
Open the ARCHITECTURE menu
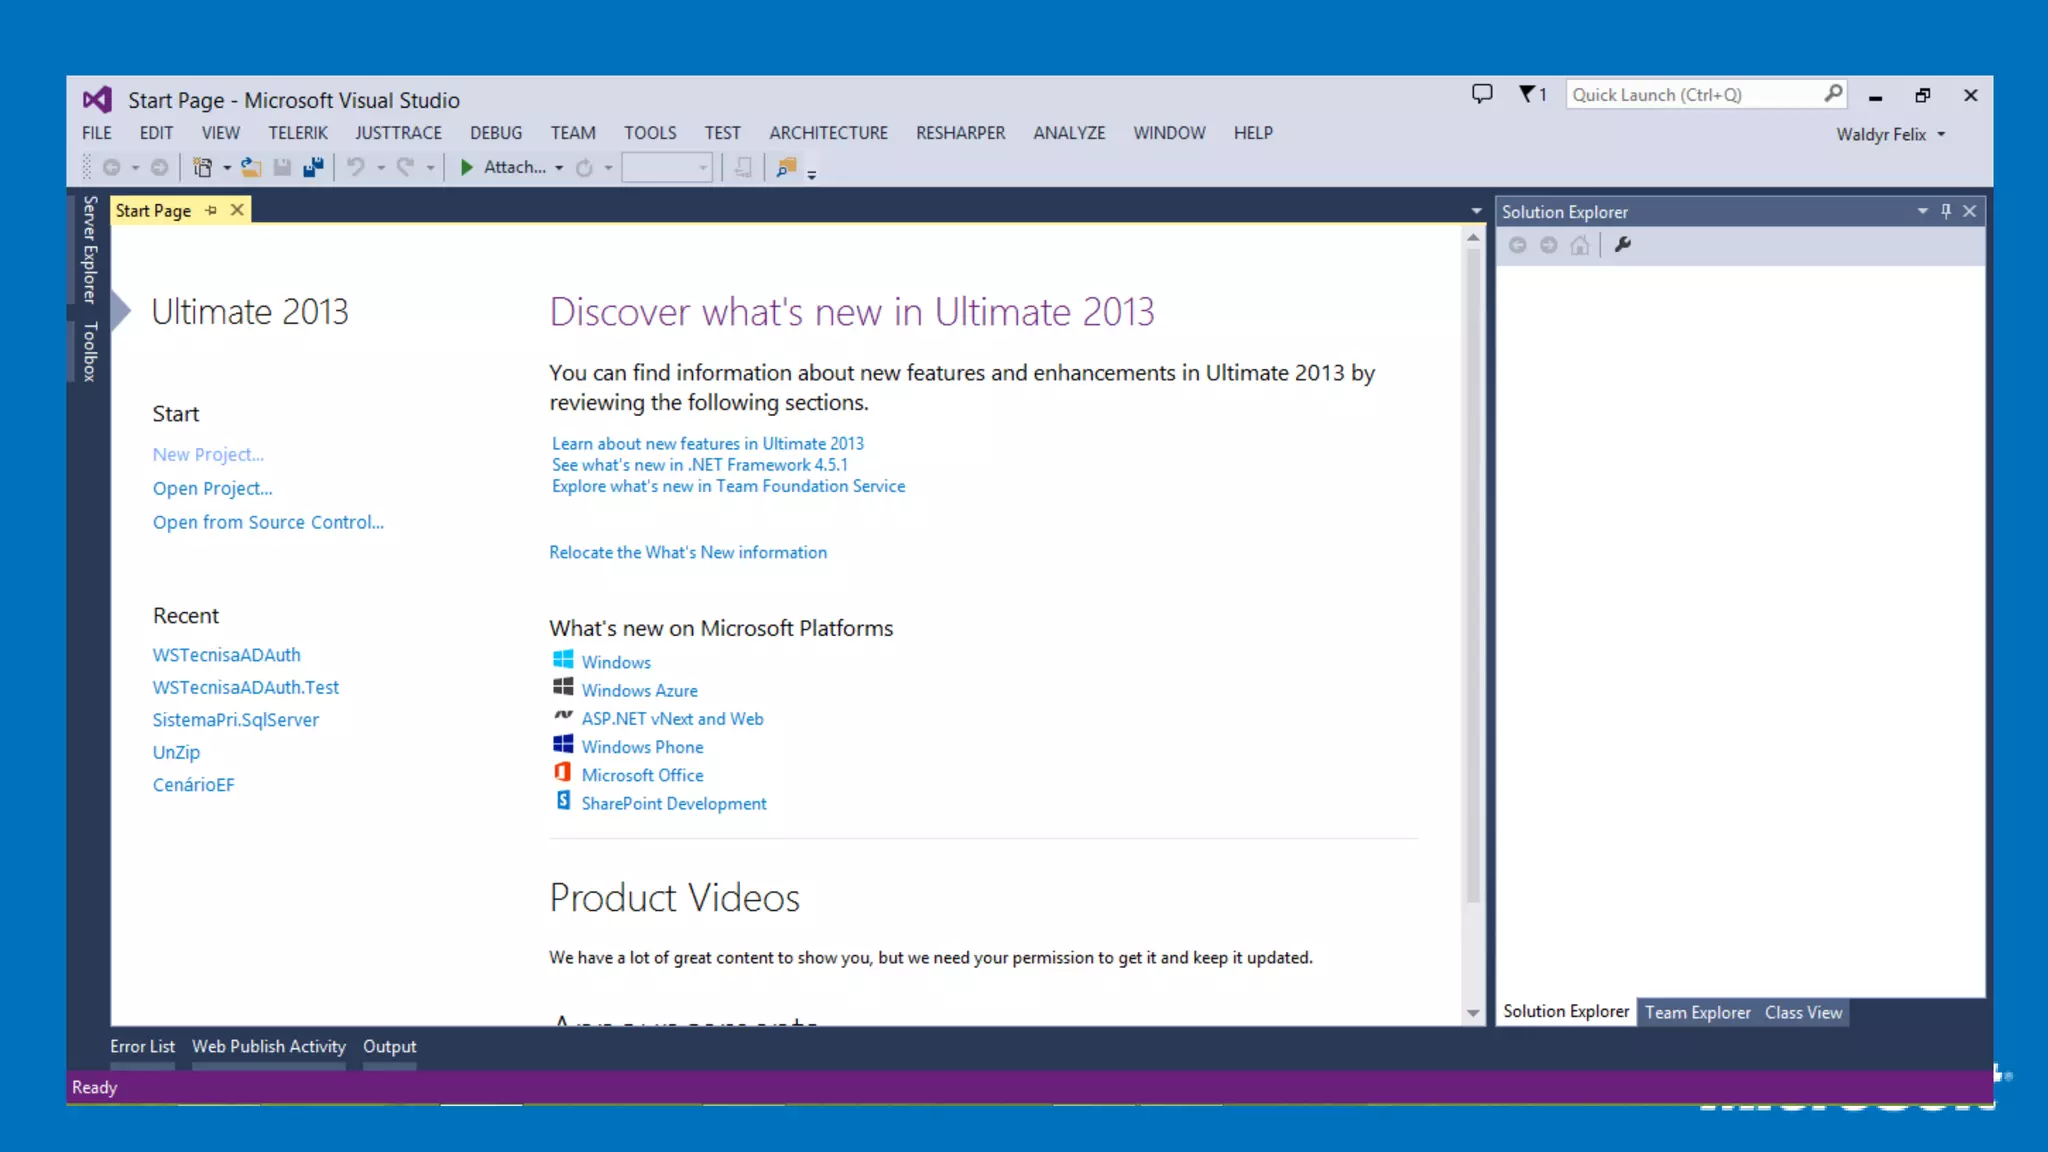click(x=828, y=133)
